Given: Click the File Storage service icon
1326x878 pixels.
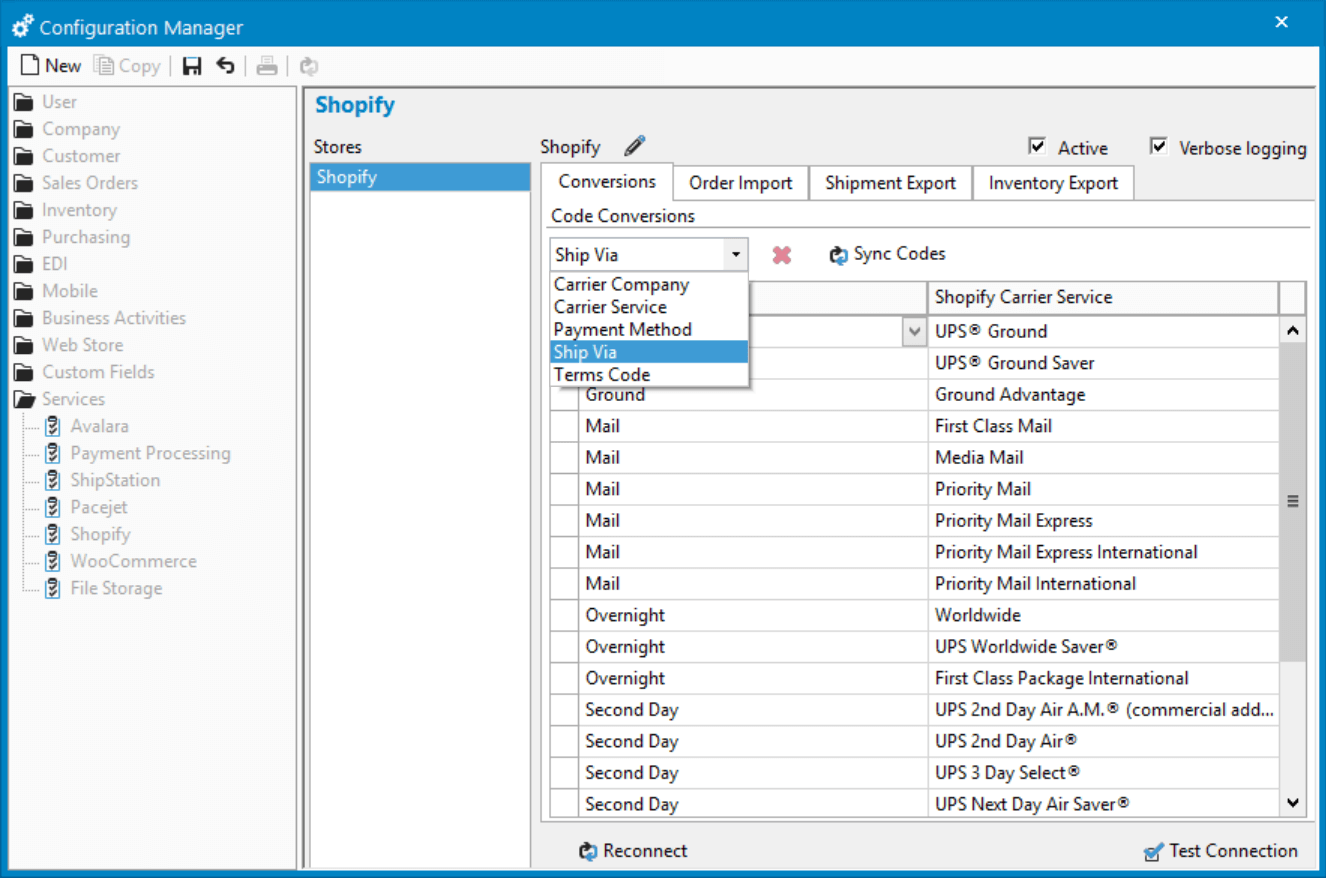Looking at the screenshot, I should click(x=53, y=588).
